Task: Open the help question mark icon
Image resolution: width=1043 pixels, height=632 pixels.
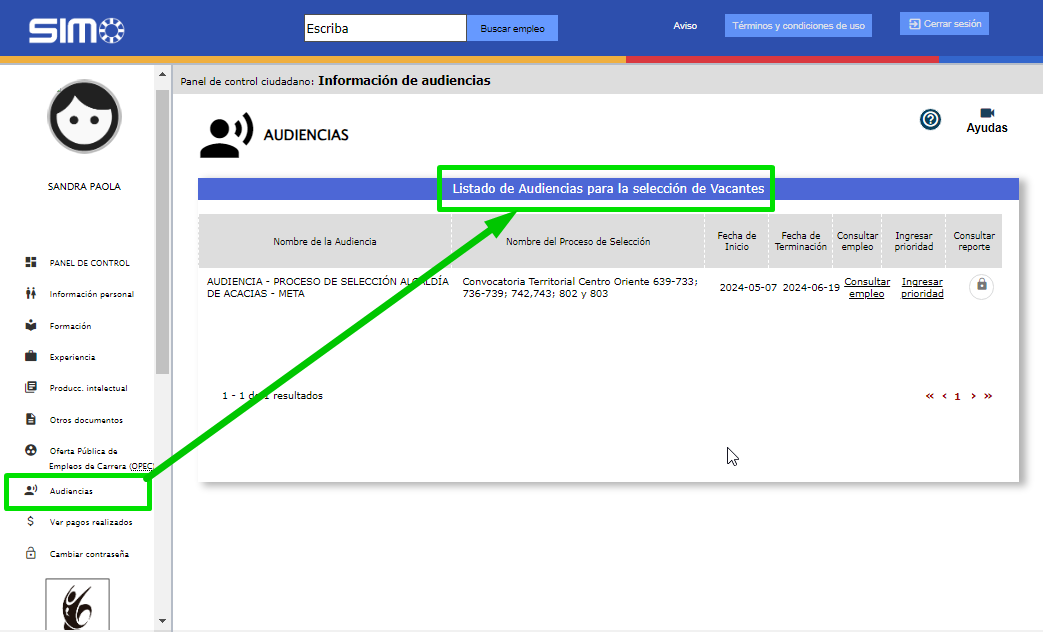Action: (930, 120)
